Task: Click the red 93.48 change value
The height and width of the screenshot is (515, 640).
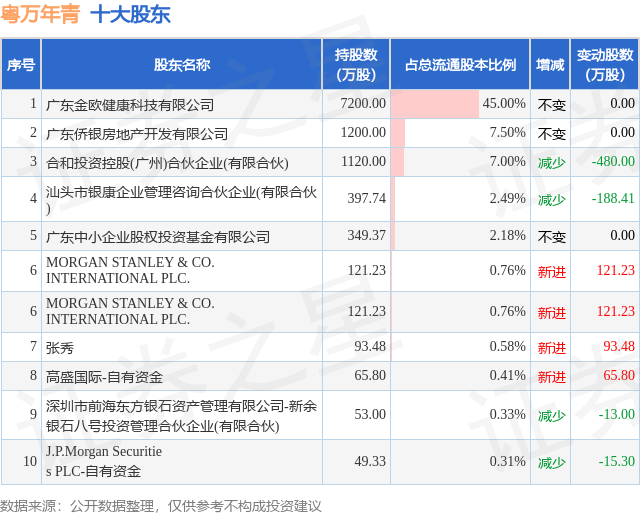Action: [619, 346]
